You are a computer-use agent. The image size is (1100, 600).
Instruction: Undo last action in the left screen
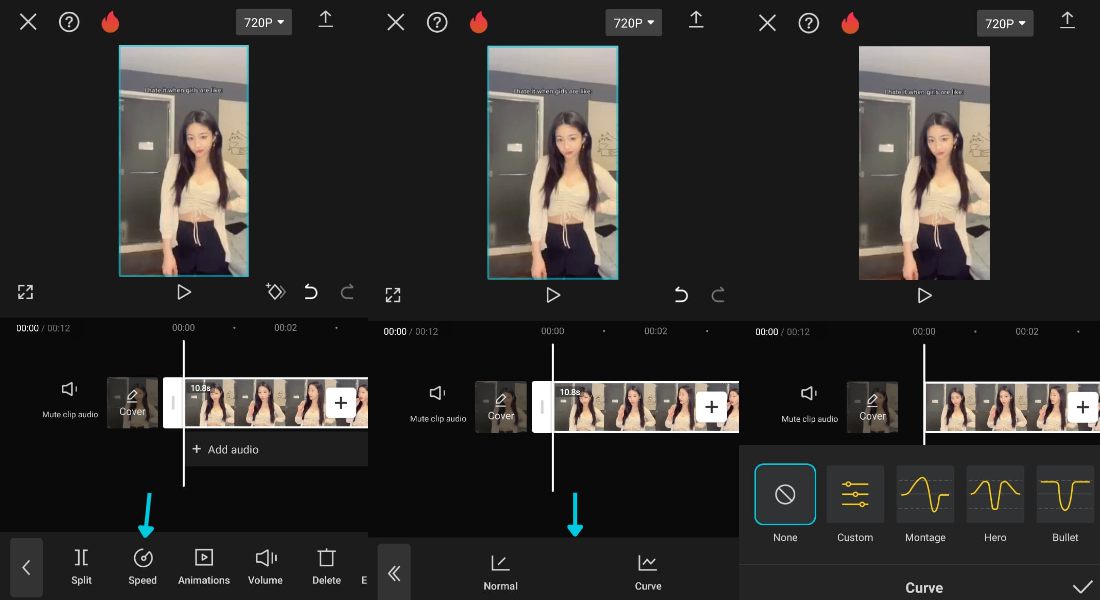point(311,291)
